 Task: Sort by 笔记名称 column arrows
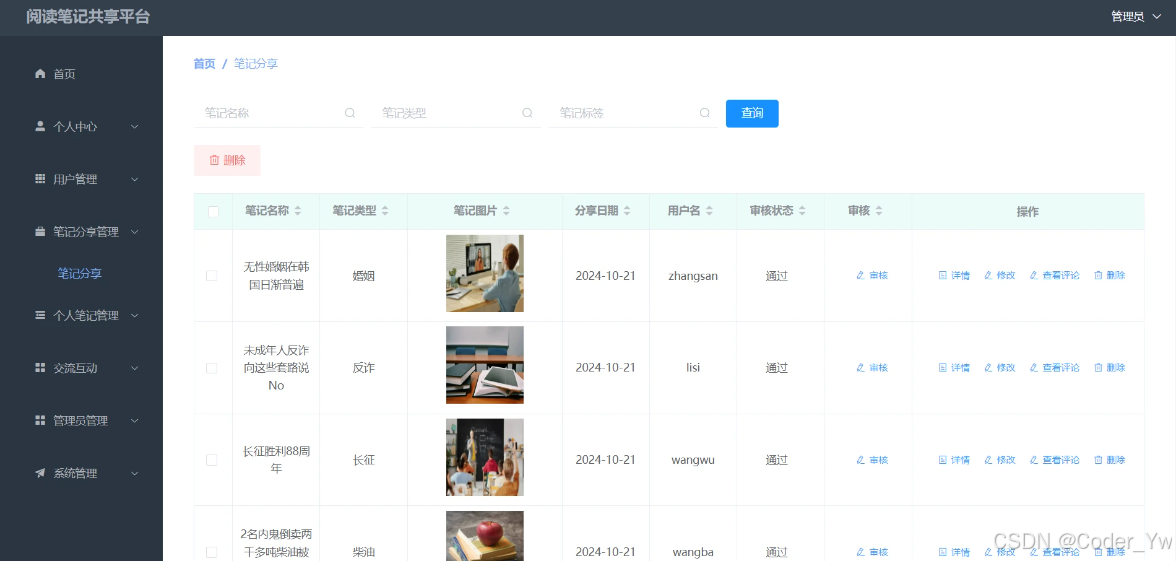(298, 212)
